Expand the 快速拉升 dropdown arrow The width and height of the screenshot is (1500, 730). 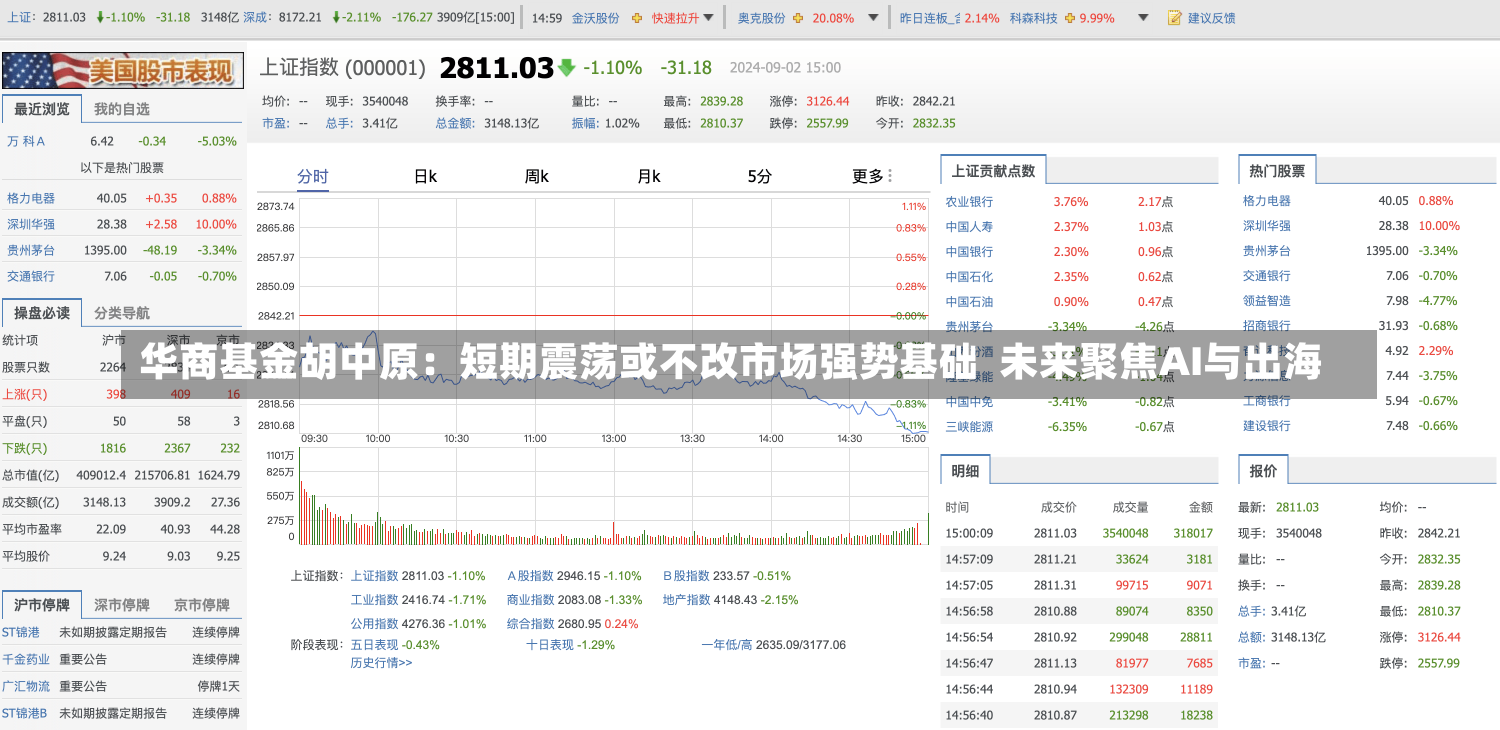pyautogui.click(x=709, y=18)
